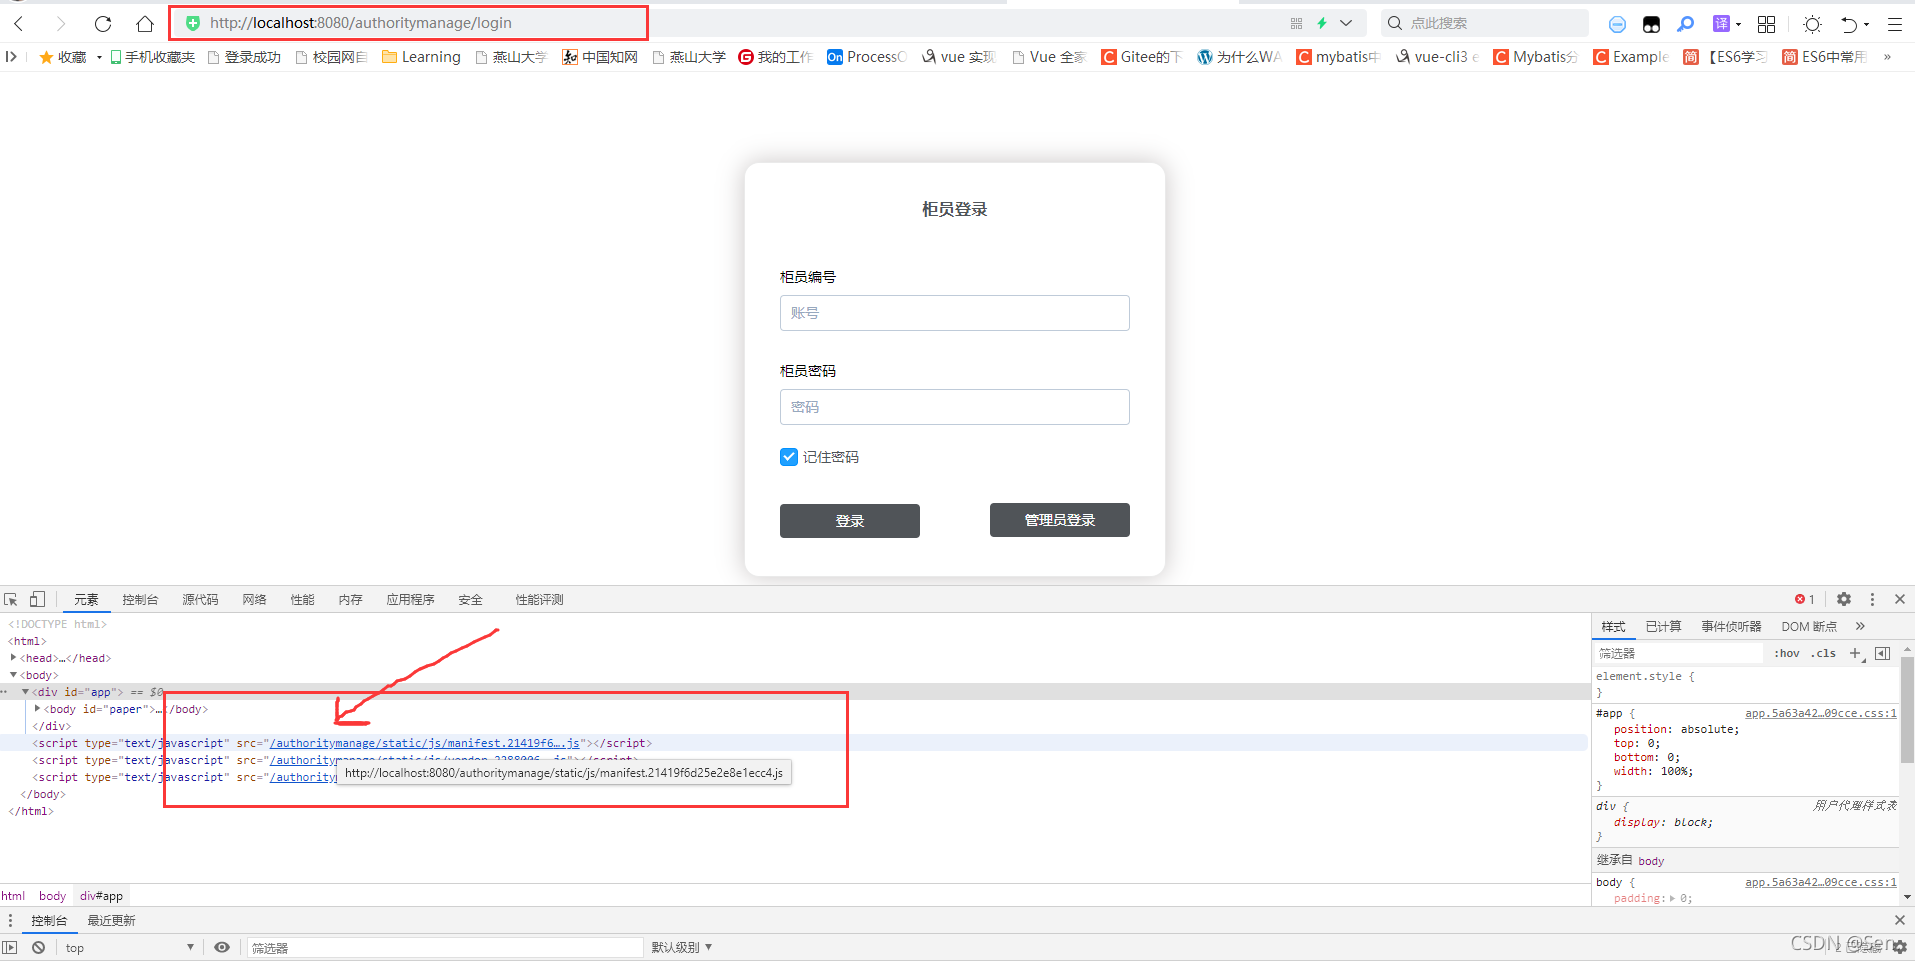1915x961 pixels.
Task: Toggle the 记住密码 checkbox
Action: point(789,457)
